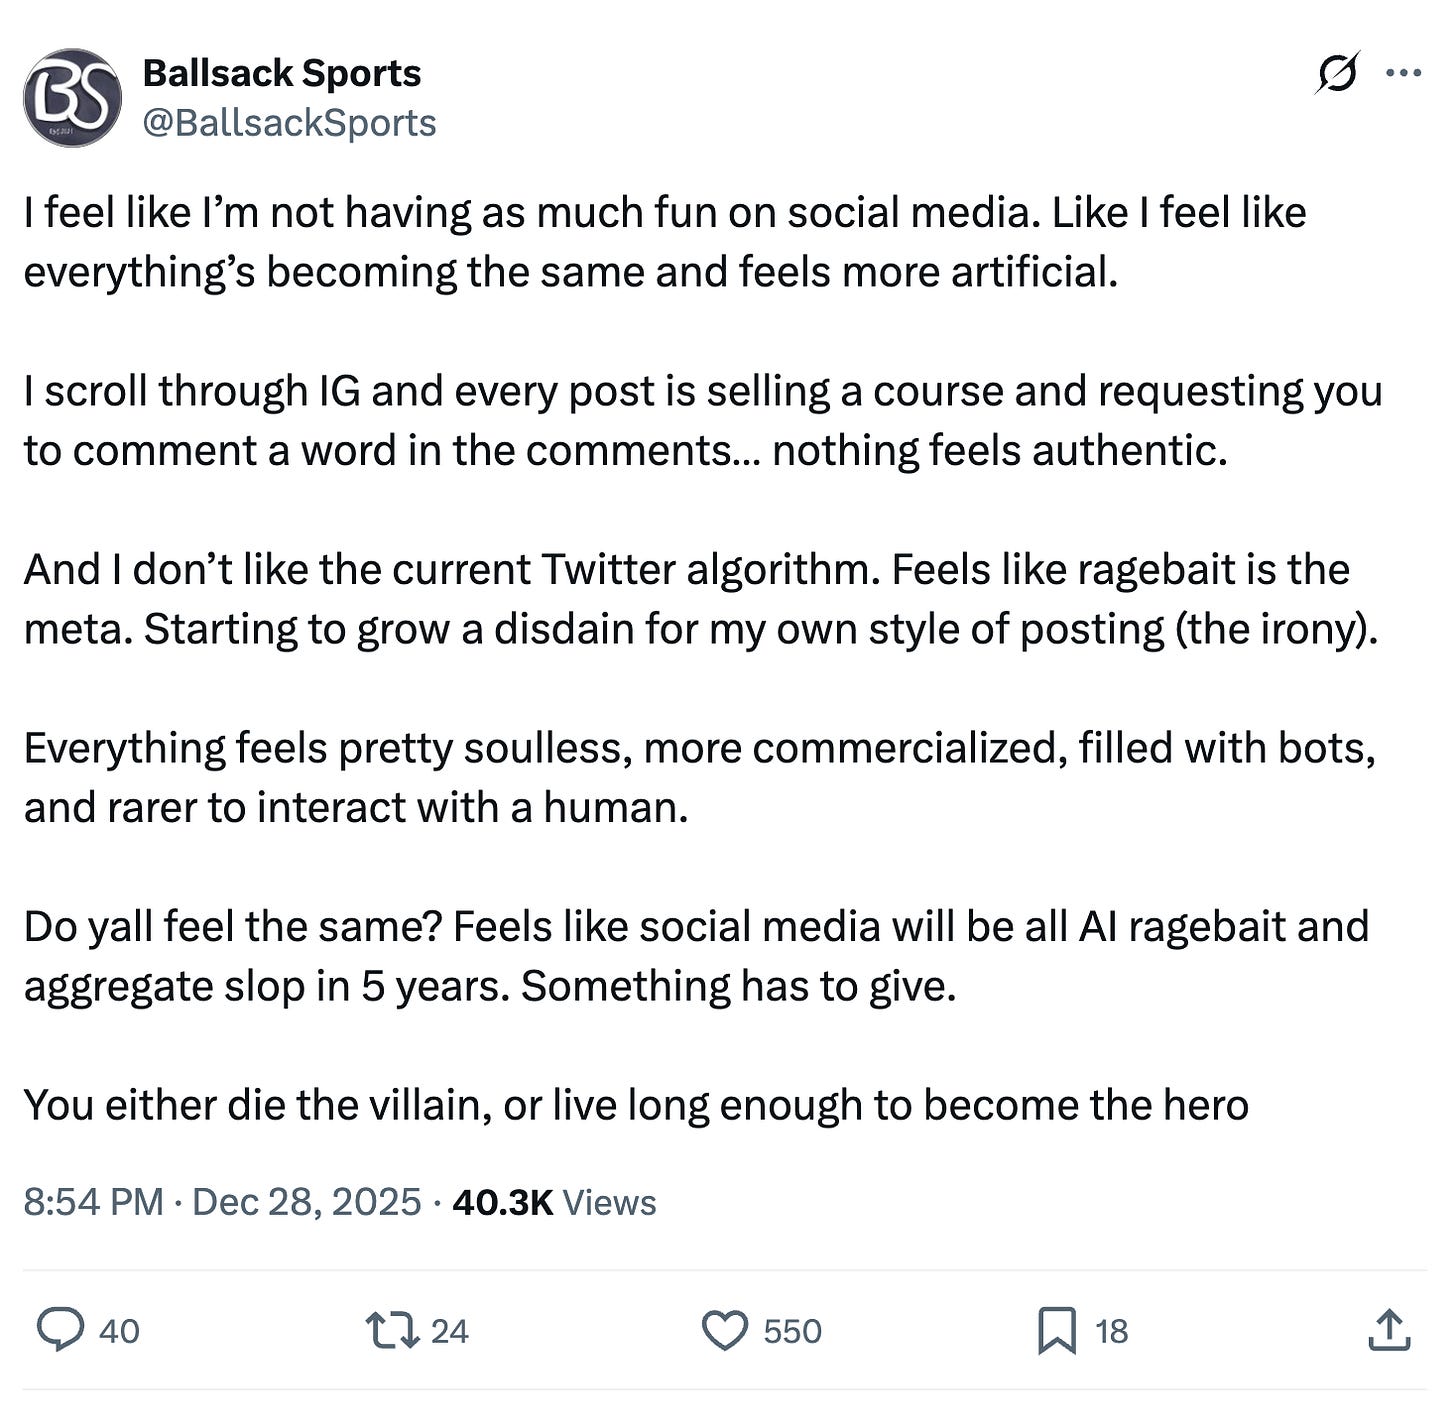Click the 40.3K Views count
The width and height of the screenshot is (1456, 1412).
pos(554,1202)
